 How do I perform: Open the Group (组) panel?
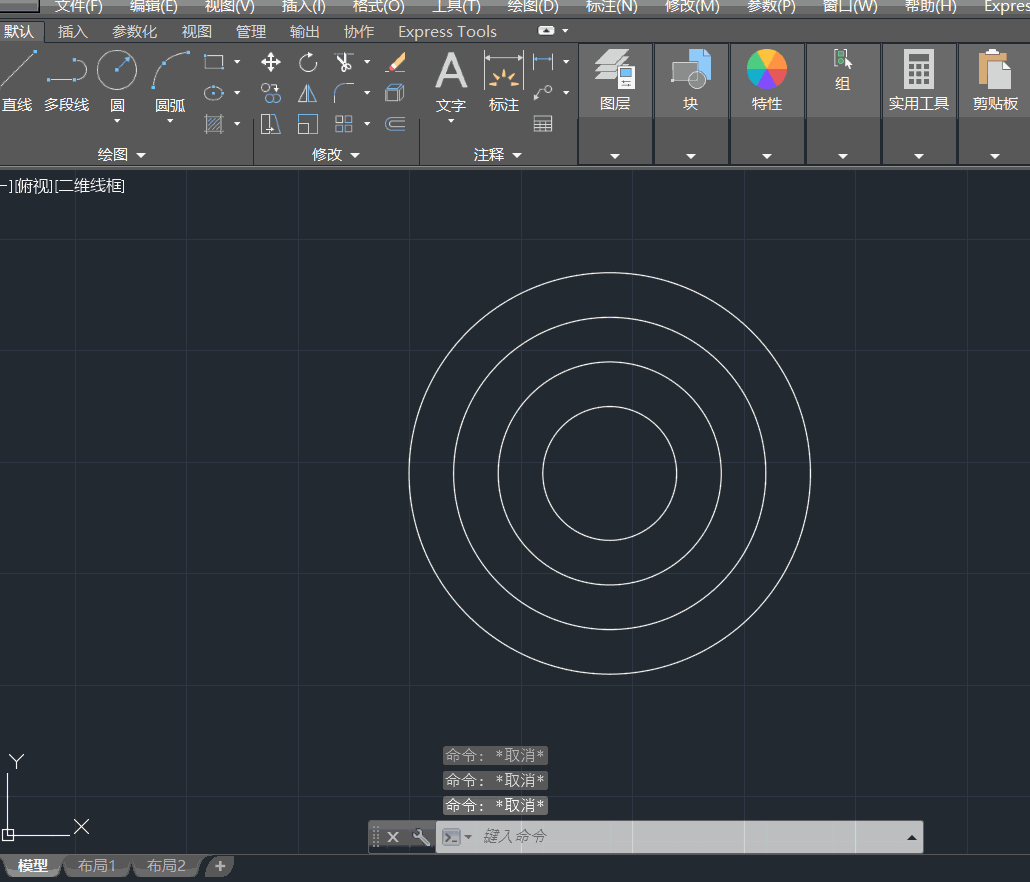coord(843,71)
